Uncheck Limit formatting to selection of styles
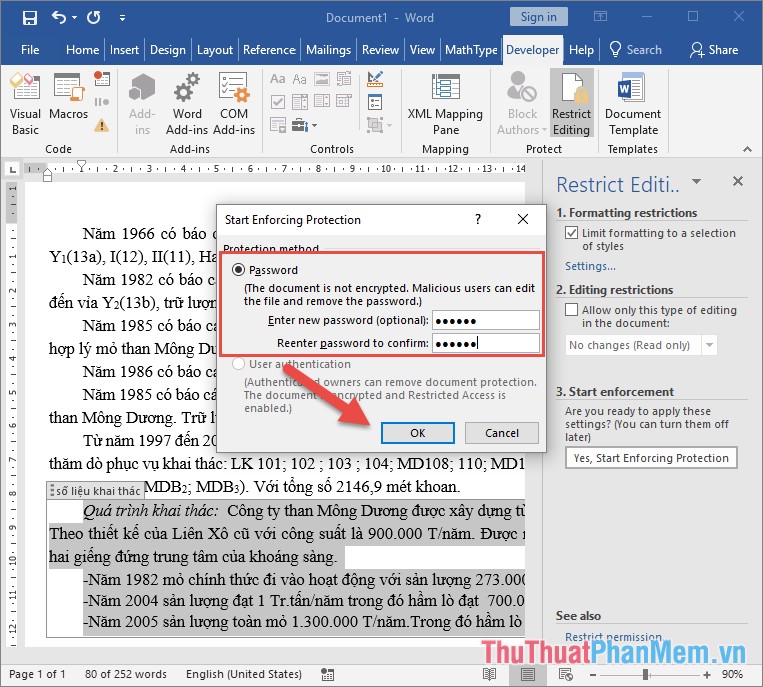763x687 pixels. pos(572,233)
